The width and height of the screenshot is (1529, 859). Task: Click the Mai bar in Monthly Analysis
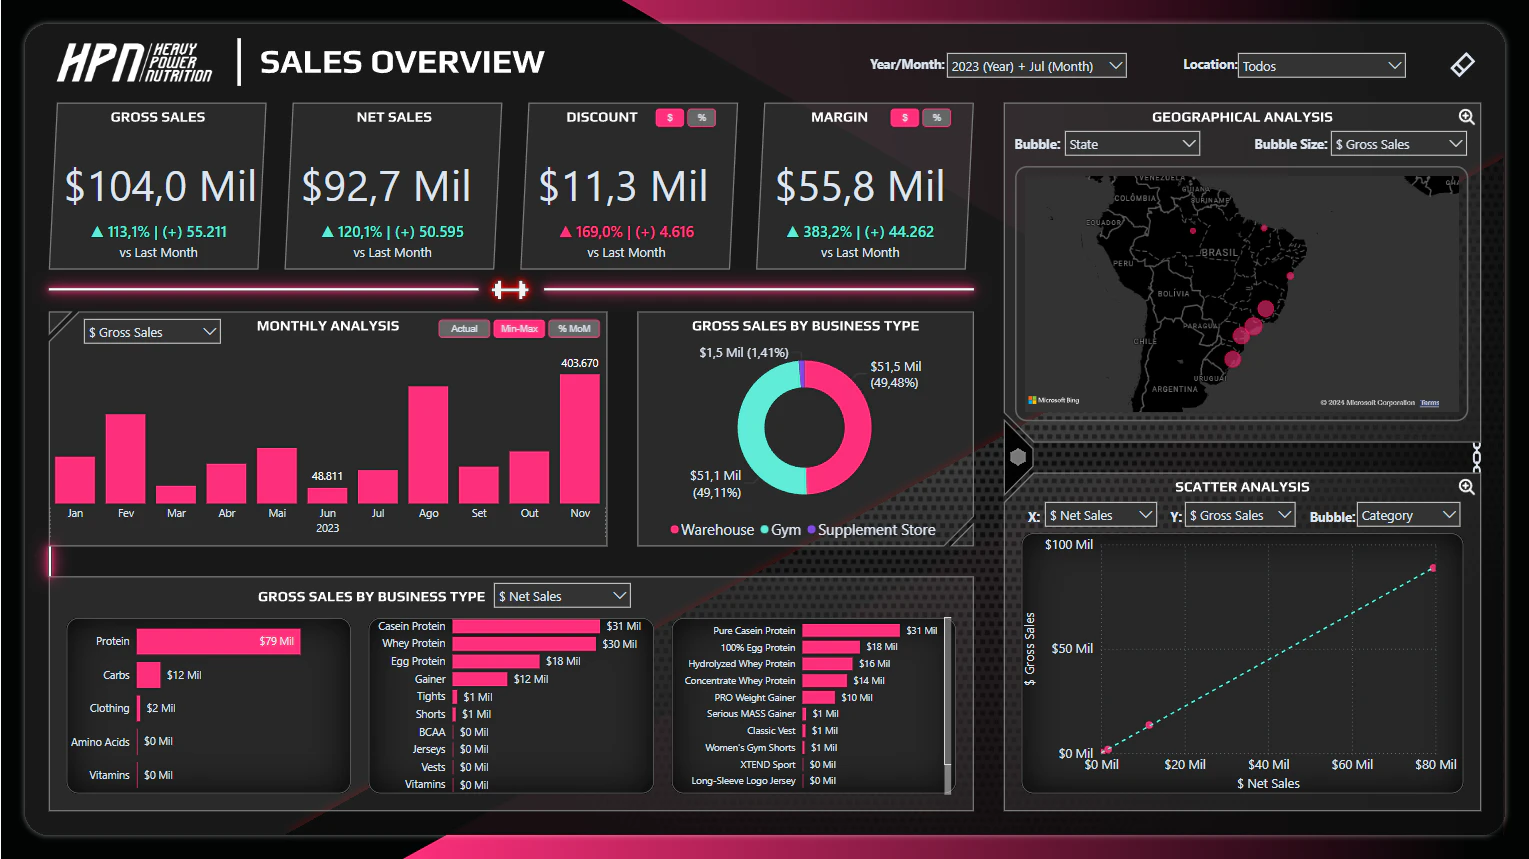coord(277,476)
